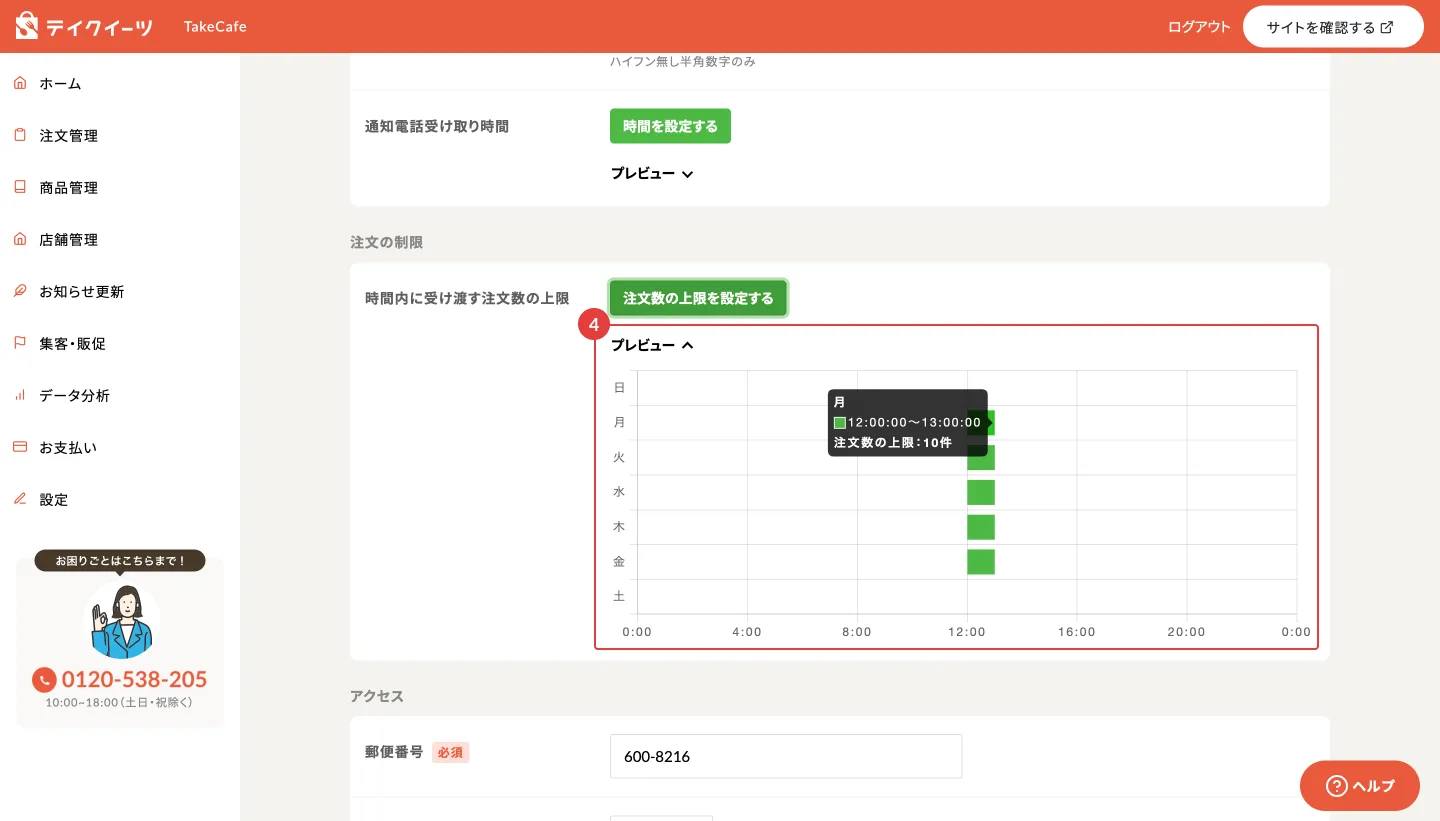The width and height of the screenshot is (1440, 821).
Task: Click the clipboard icon for 注文管理
Action: pyautogui.click(x=20, y=136)
